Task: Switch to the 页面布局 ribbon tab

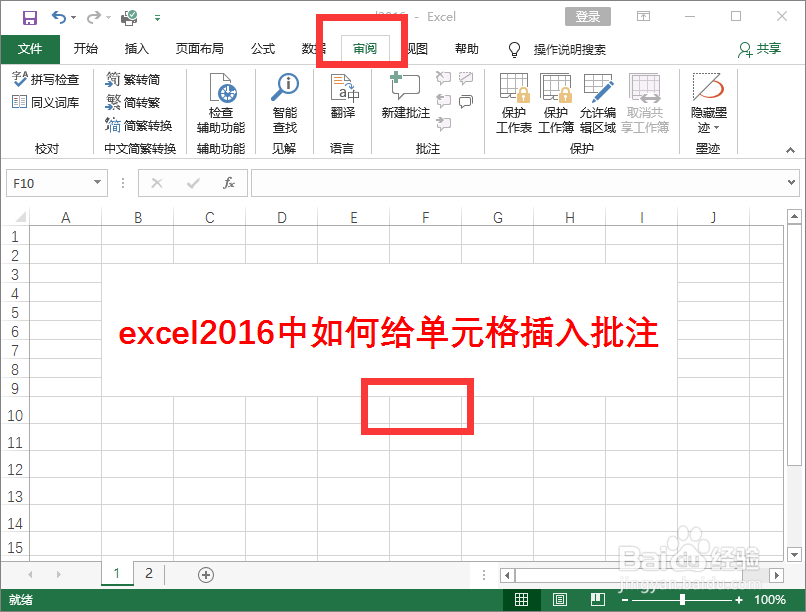Action: pos(199,49)
